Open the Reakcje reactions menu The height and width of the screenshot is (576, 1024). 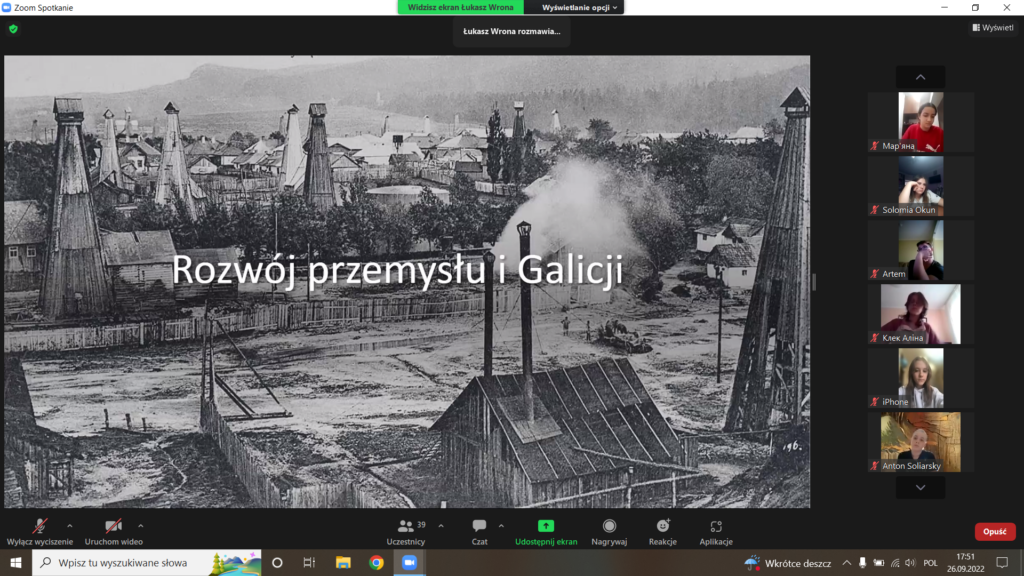(x=662, y=531)
